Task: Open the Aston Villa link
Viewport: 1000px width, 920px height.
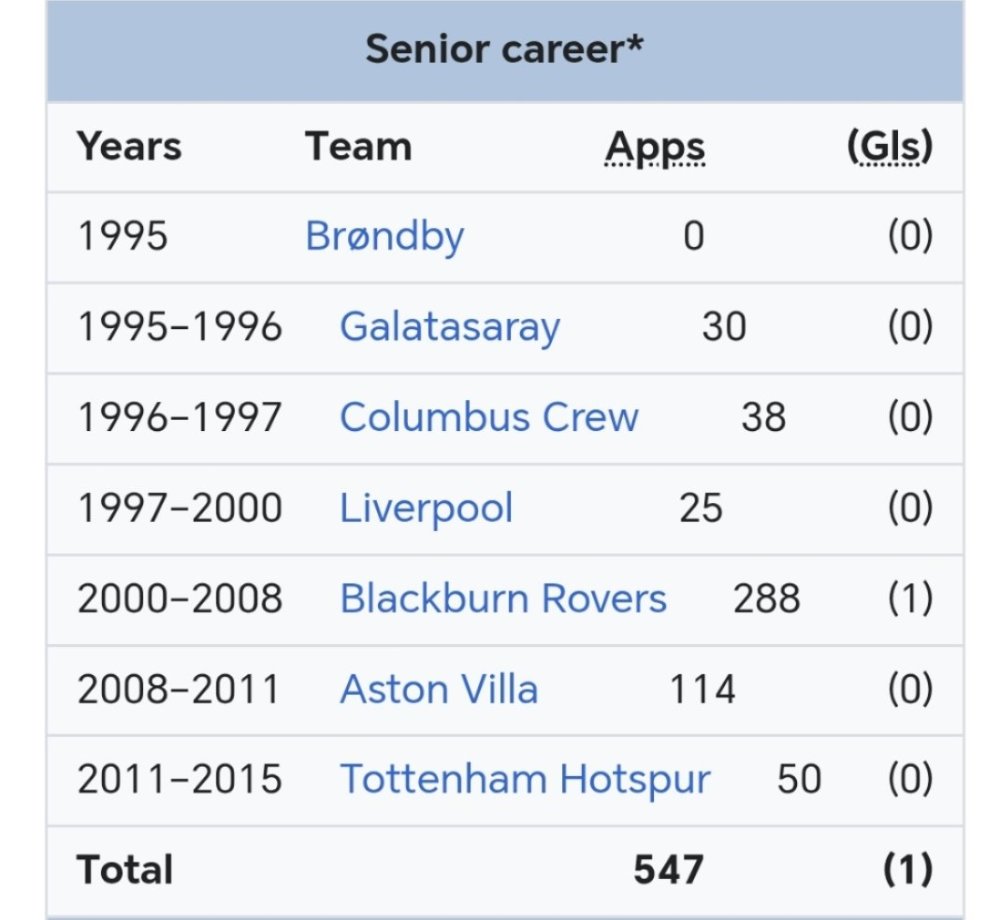Action: click(x=439, y=690)
